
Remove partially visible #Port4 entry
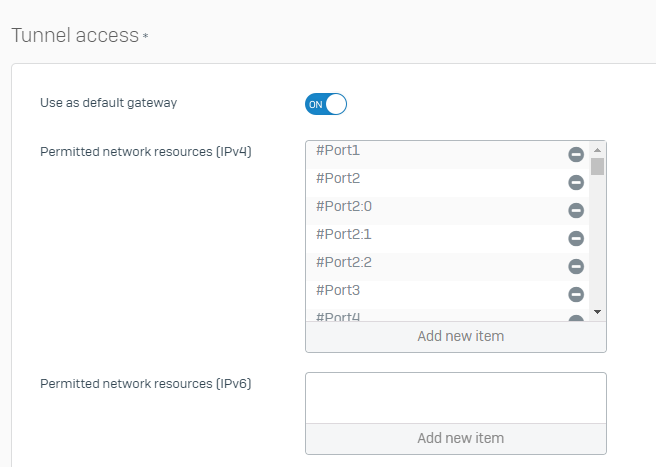[x=576, y=319]
